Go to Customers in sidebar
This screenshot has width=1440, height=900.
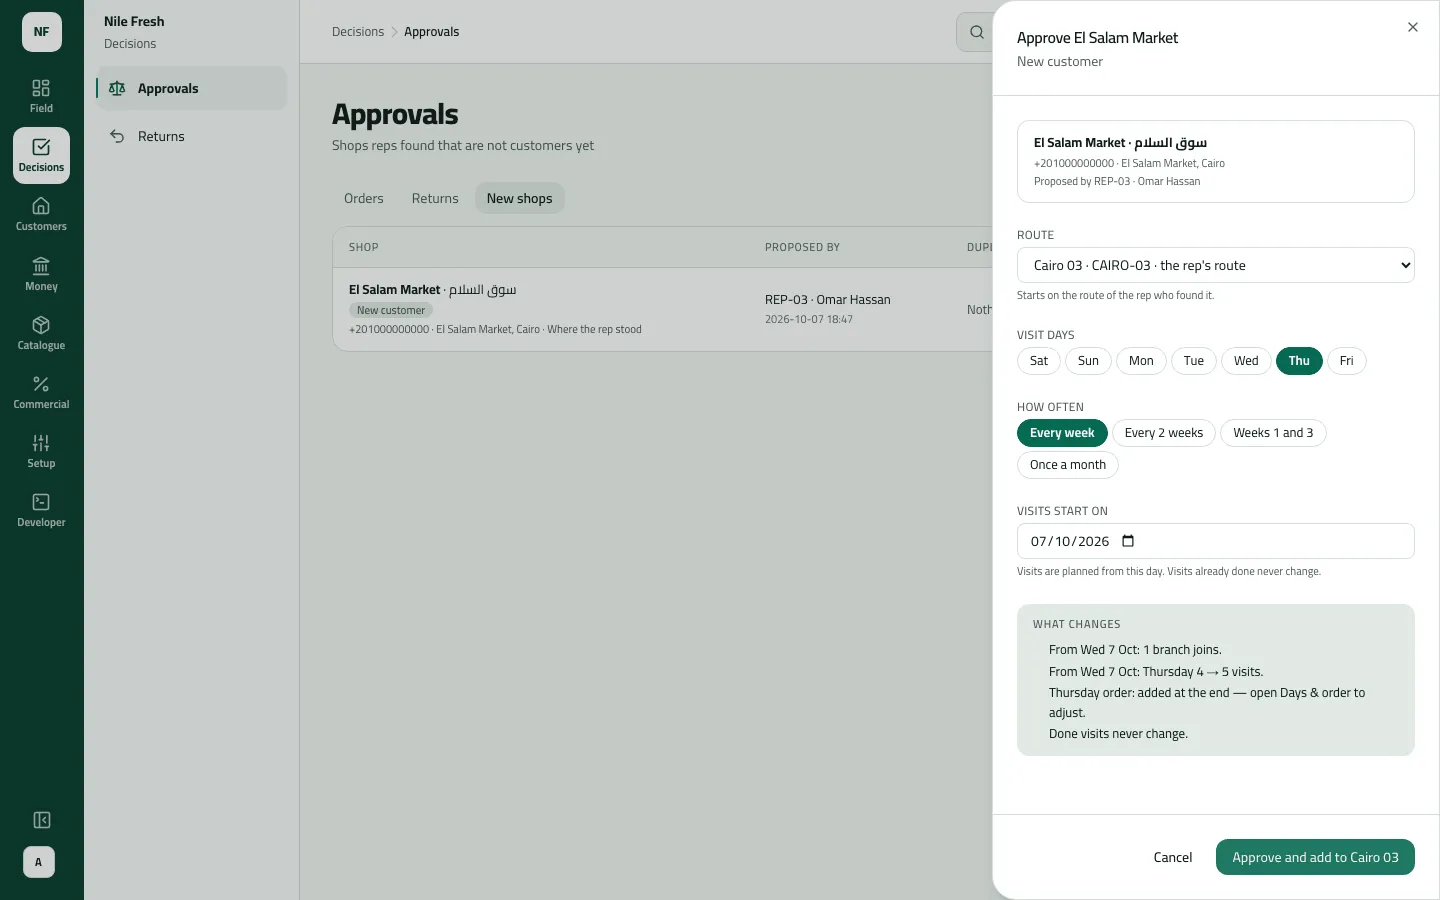click(x=41, y=214)
